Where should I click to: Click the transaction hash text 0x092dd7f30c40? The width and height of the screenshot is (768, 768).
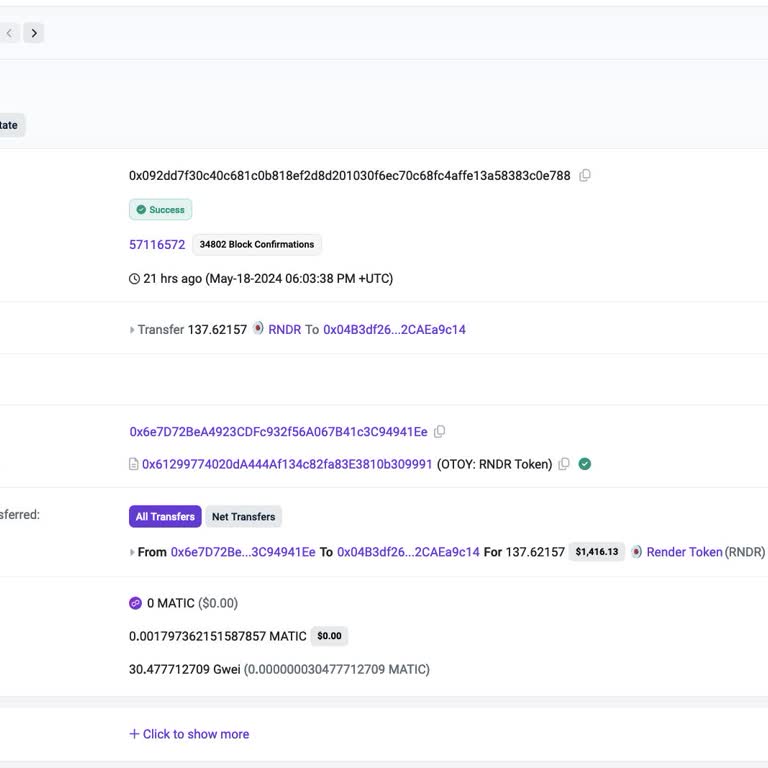(350, 175)
